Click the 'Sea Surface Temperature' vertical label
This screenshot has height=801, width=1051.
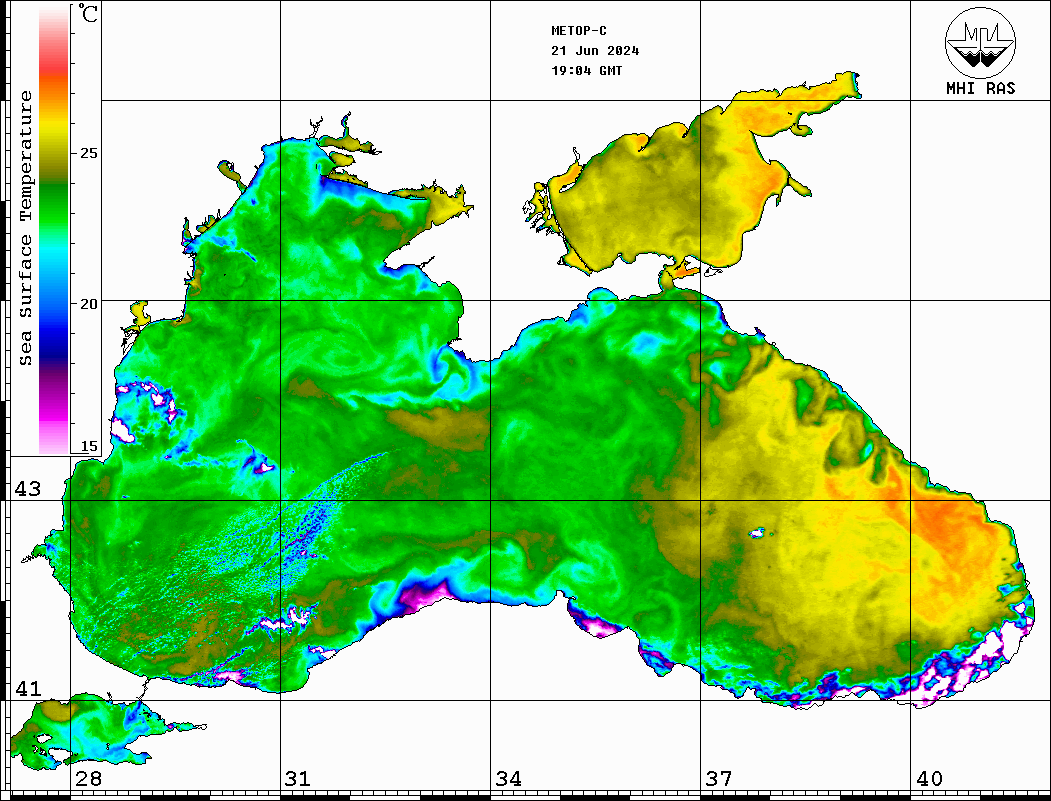pos(25,228)
